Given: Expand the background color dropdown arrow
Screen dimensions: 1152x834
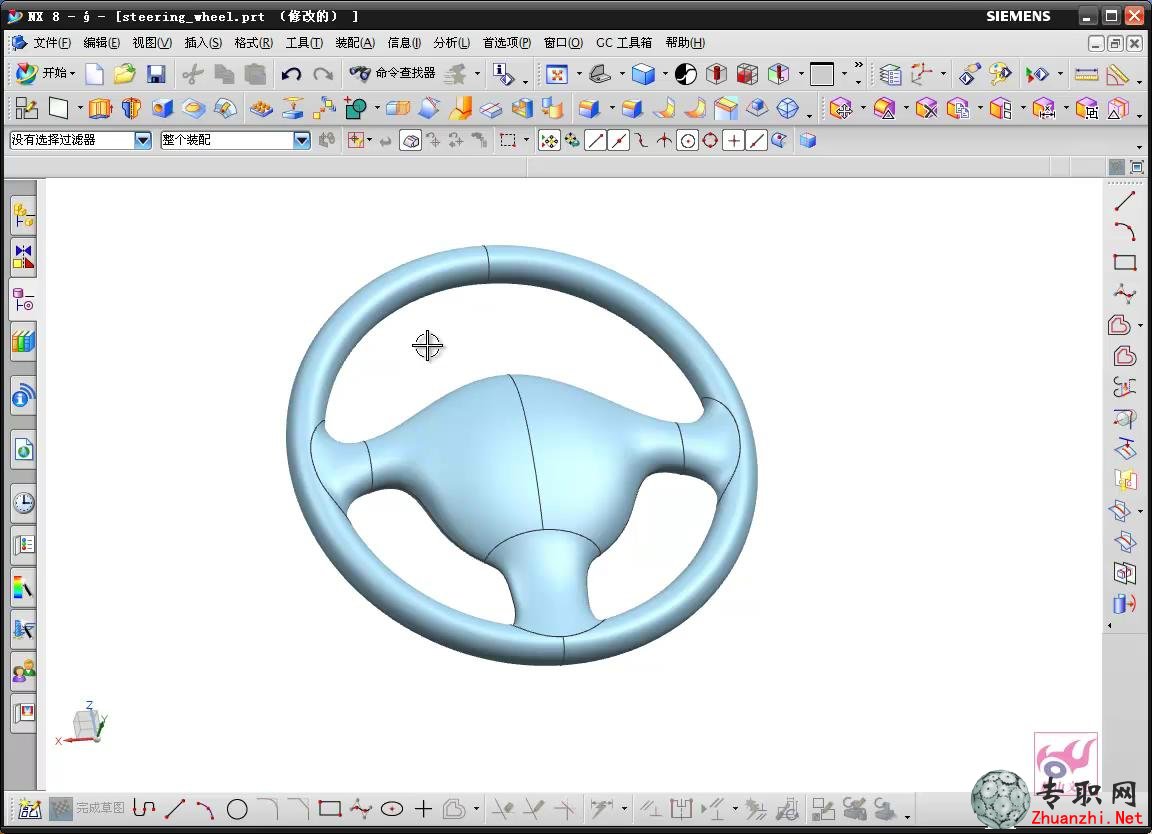Looking at the screenshot, I should tap(844, 74).
